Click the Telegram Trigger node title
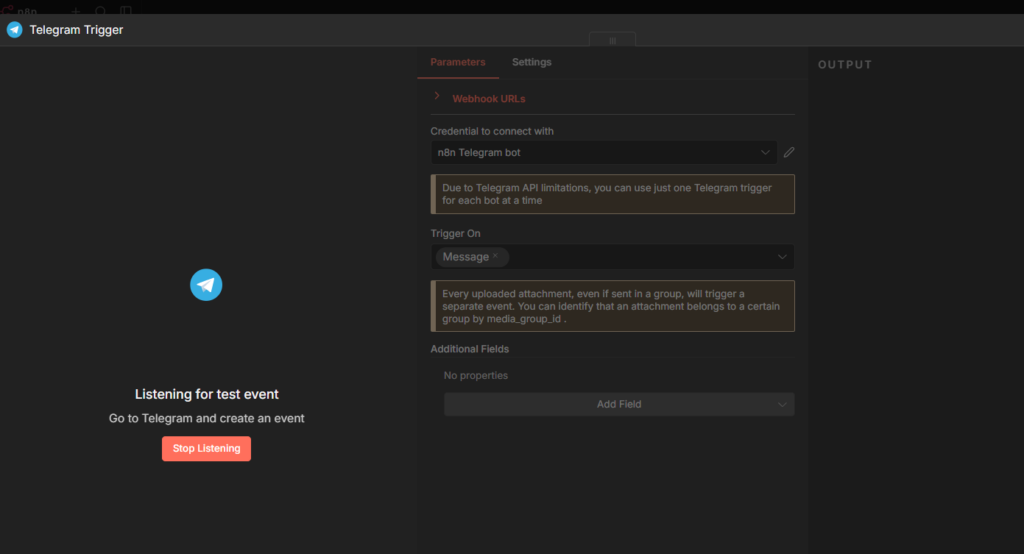The image size is (1024, 554). point(76,29)
